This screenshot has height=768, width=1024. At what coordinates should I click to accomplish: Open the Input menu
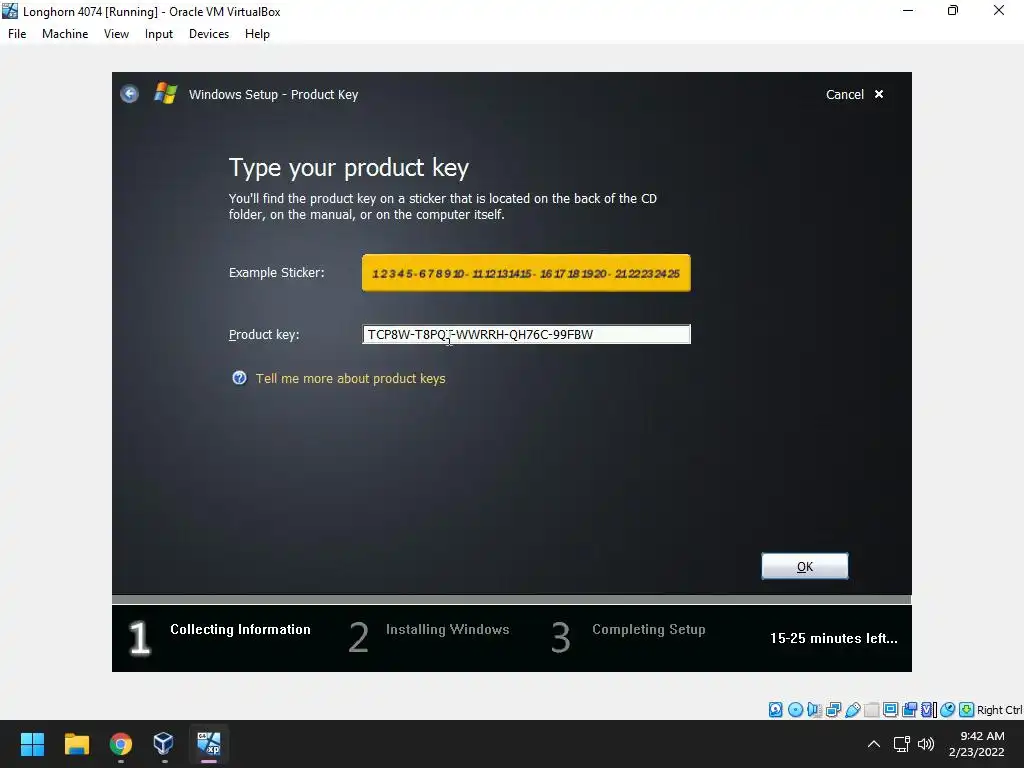coord(159,34)
